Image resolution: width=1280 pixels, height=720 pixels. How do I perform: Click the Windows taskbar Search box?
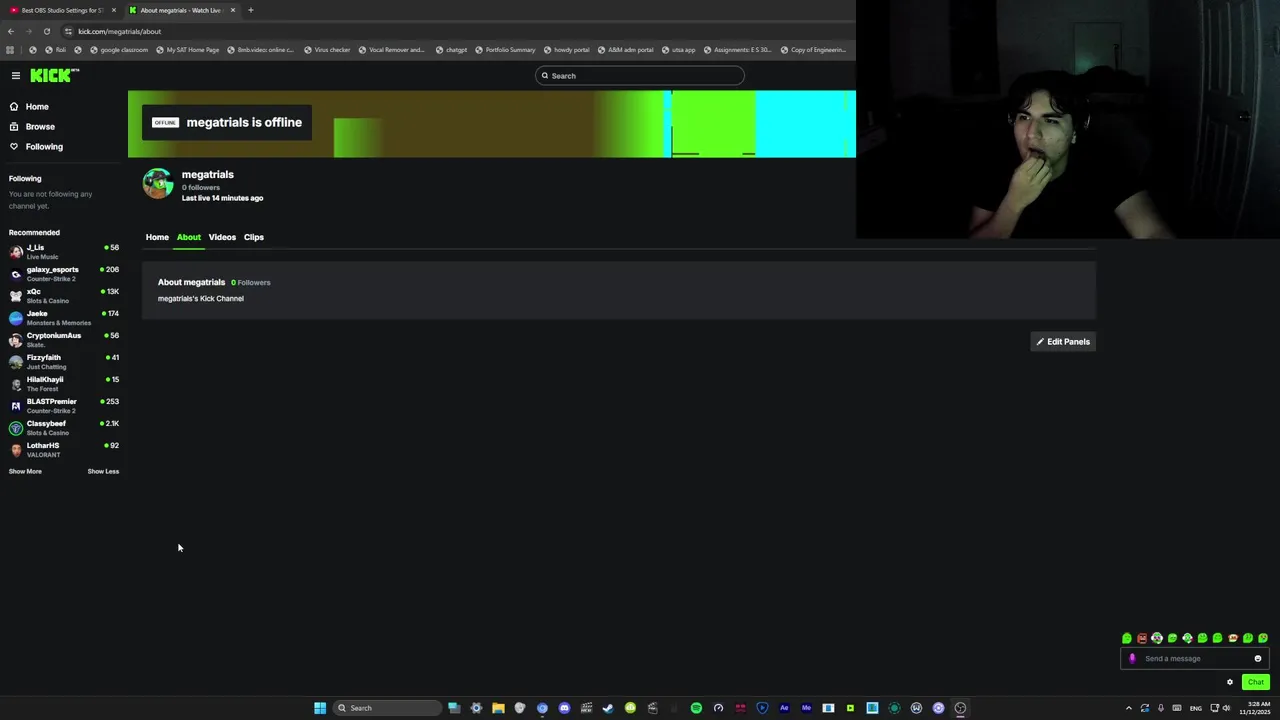click(387, 708)
